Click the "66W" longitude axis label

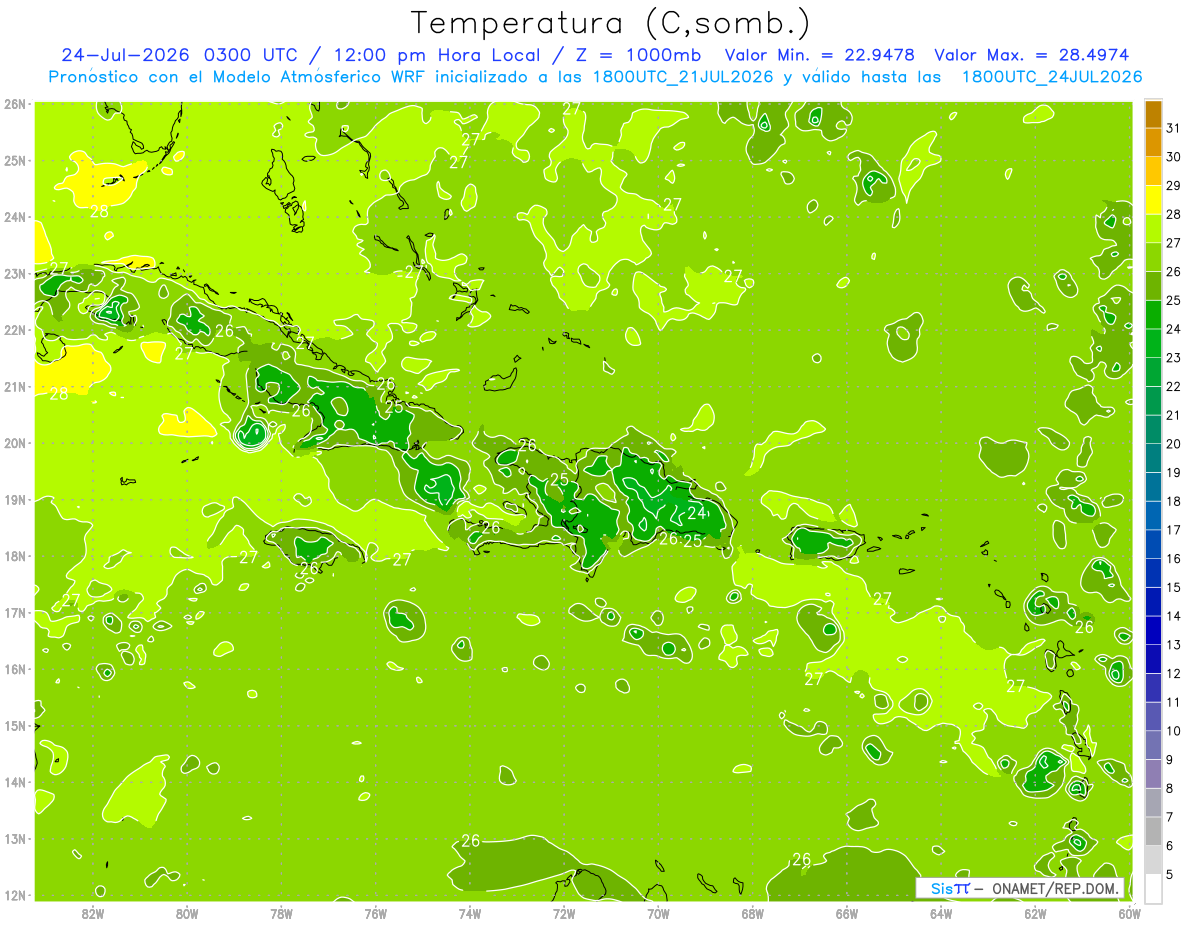(847, 913)
